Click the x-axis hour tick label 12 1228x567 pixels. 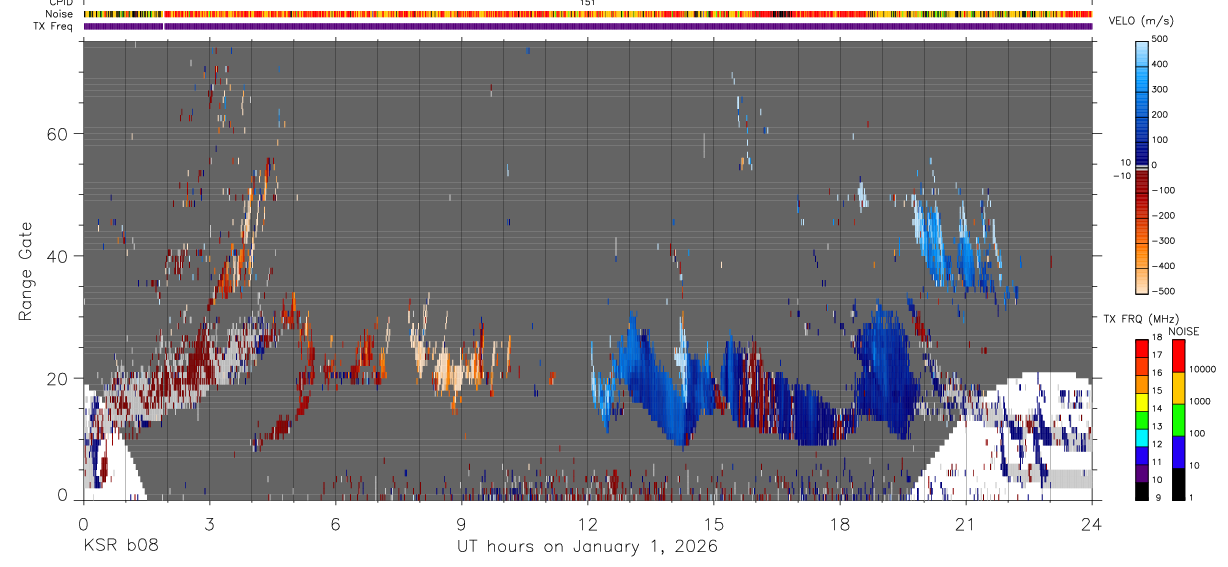587,523
